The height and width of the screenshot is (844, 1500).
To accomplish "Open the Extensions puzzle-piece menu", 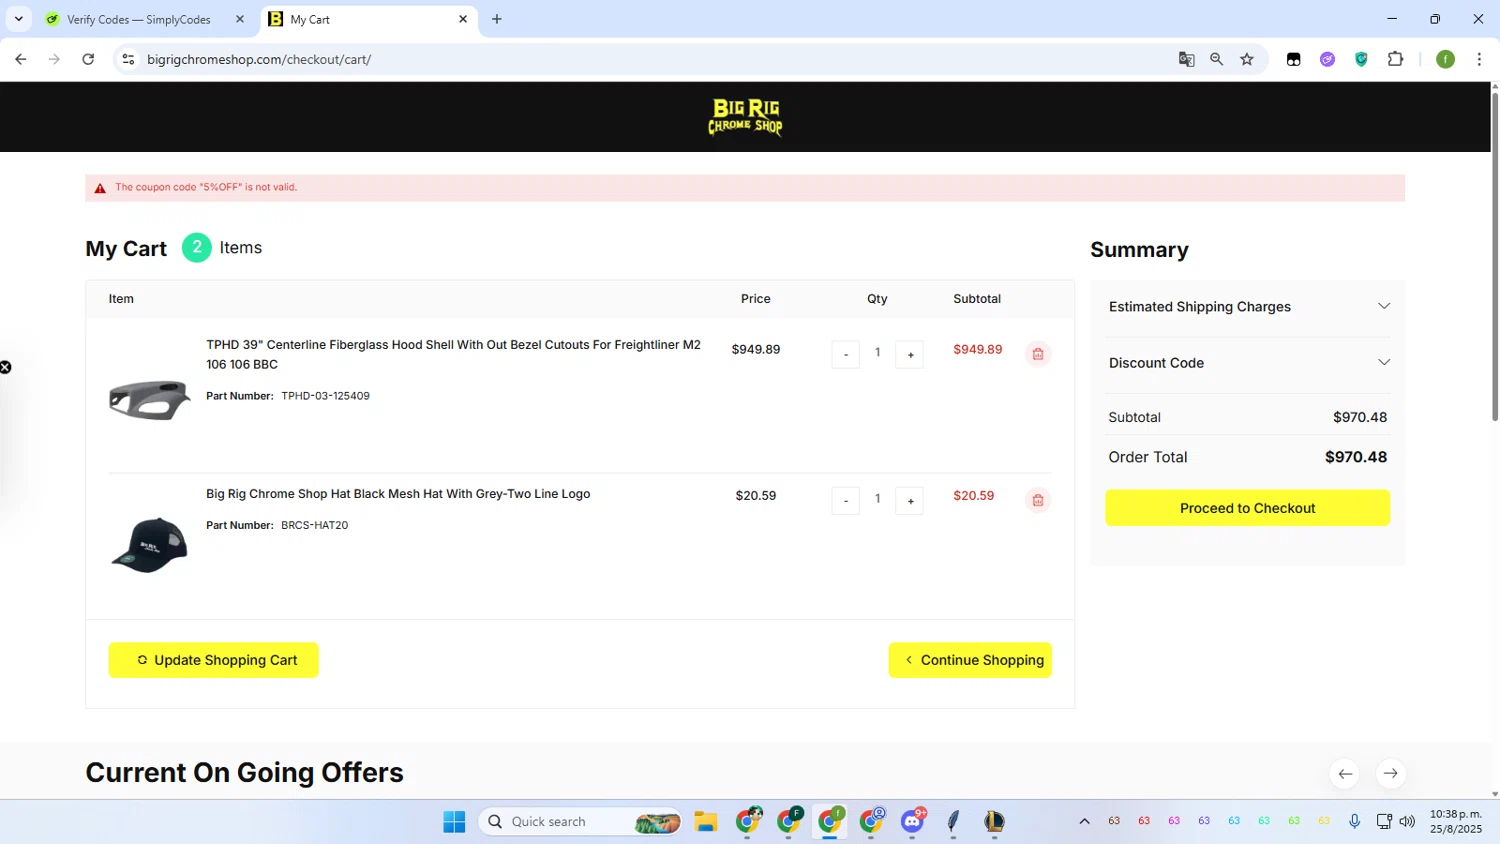I will pyautogui.click(x=1395, y=59).
